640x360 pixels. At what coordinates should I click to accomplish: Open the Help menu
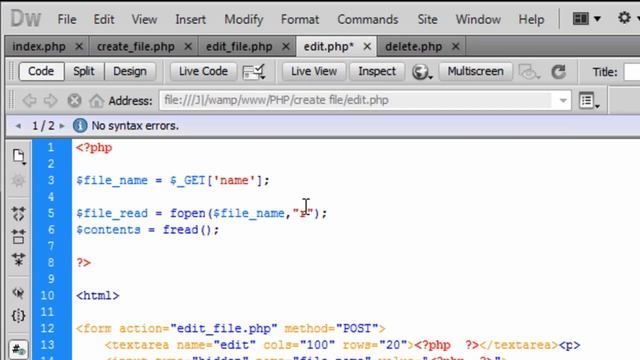click(x=531, y=19)
